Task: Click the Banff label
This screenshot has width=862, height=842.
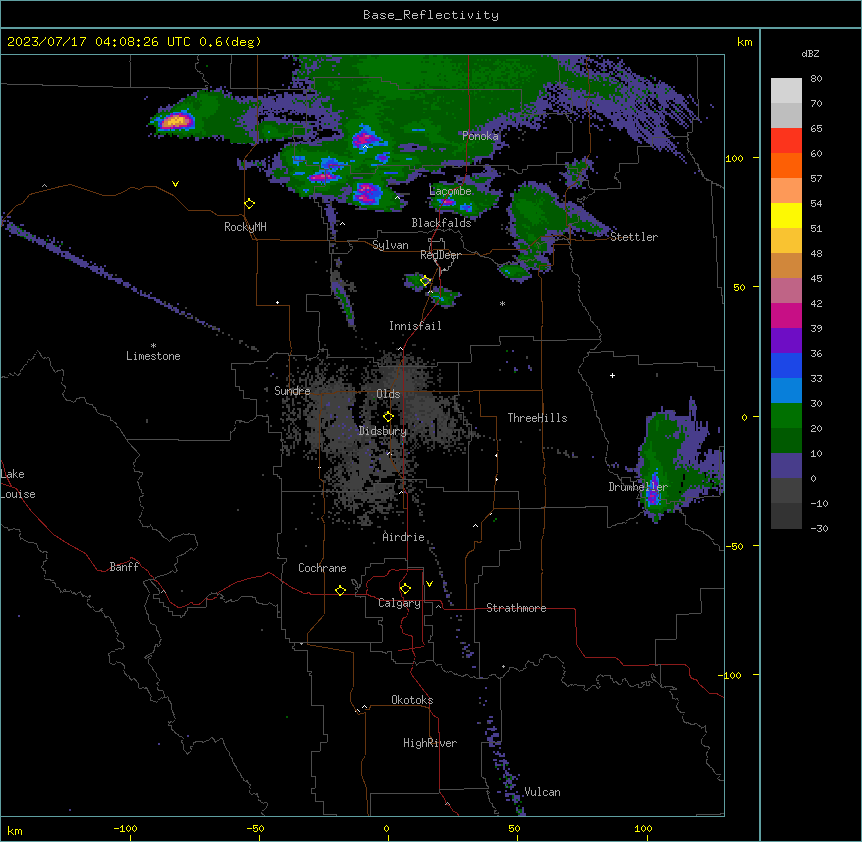Action: pos(124,567)
